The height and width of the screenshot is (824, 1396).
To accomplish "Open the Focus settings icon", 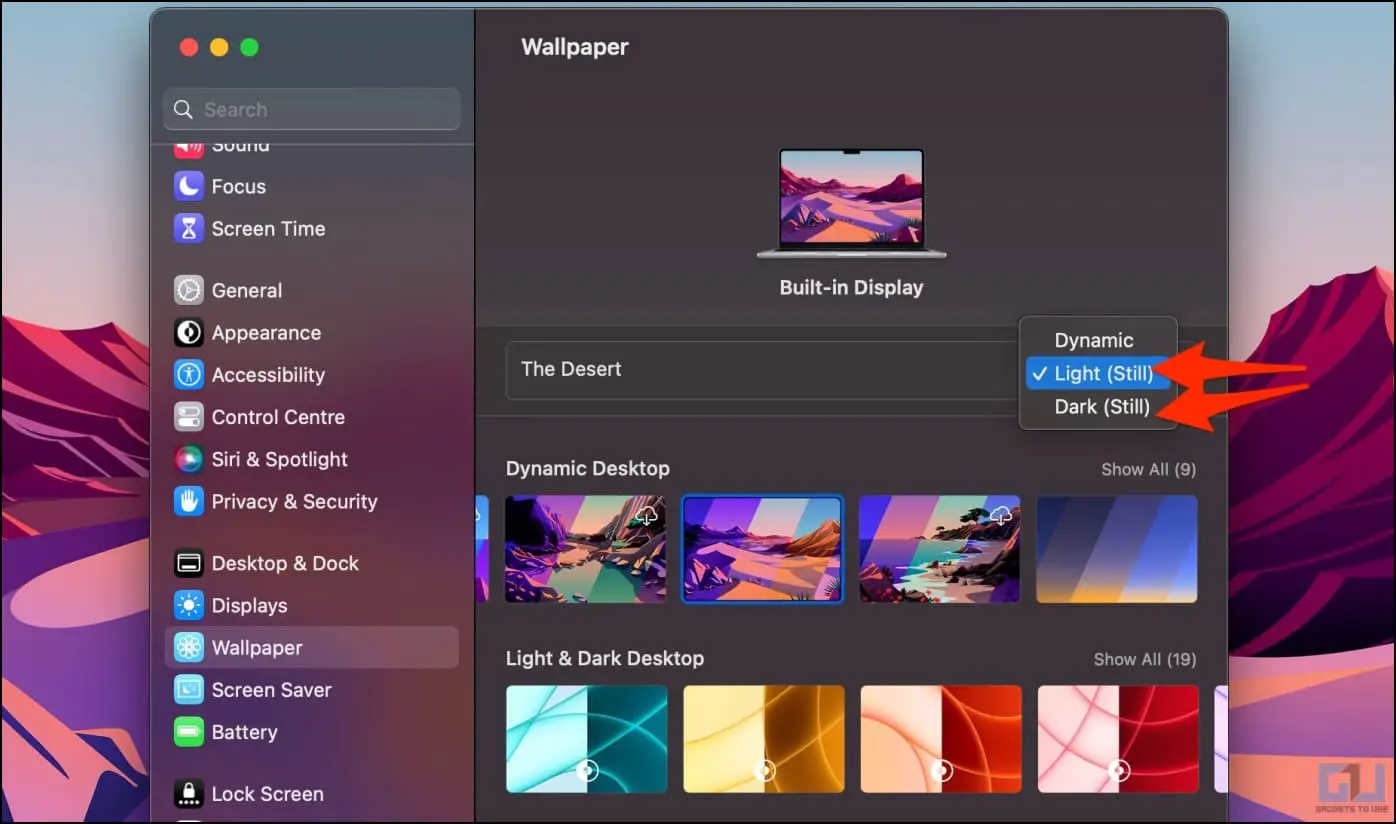I will pyautogui.click(x=189, y=186).
